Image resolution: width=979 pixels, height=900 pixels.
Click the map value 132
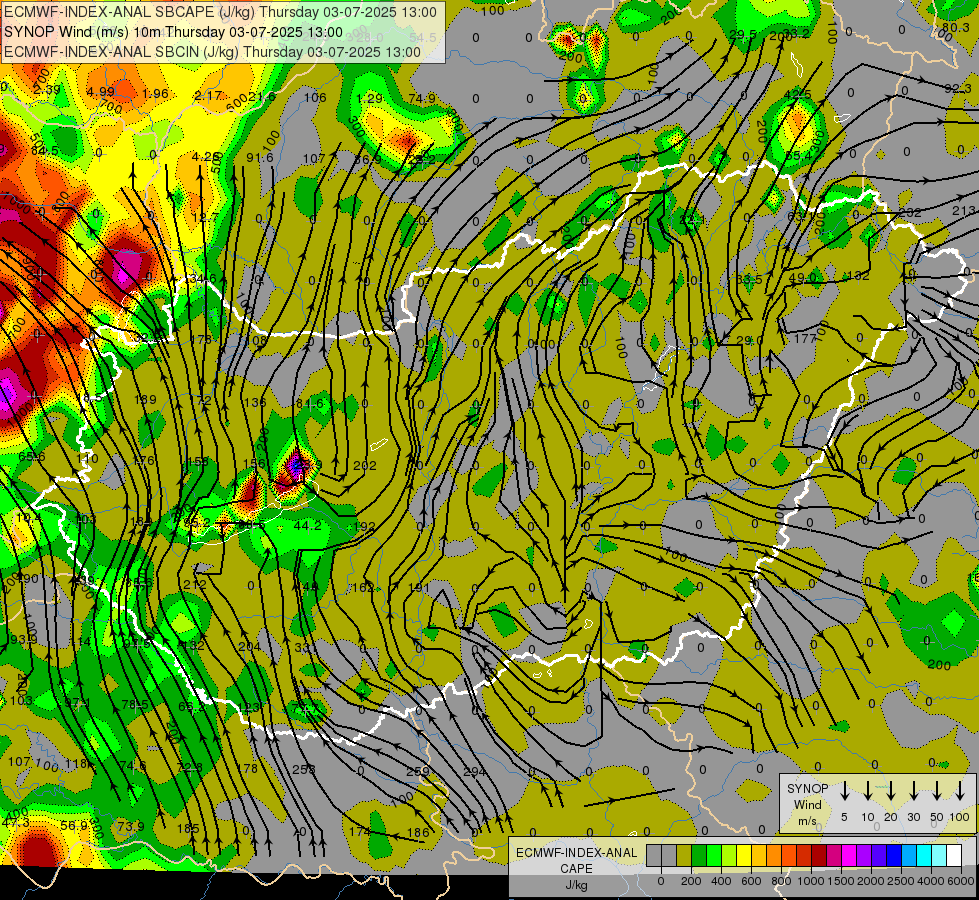858,275
